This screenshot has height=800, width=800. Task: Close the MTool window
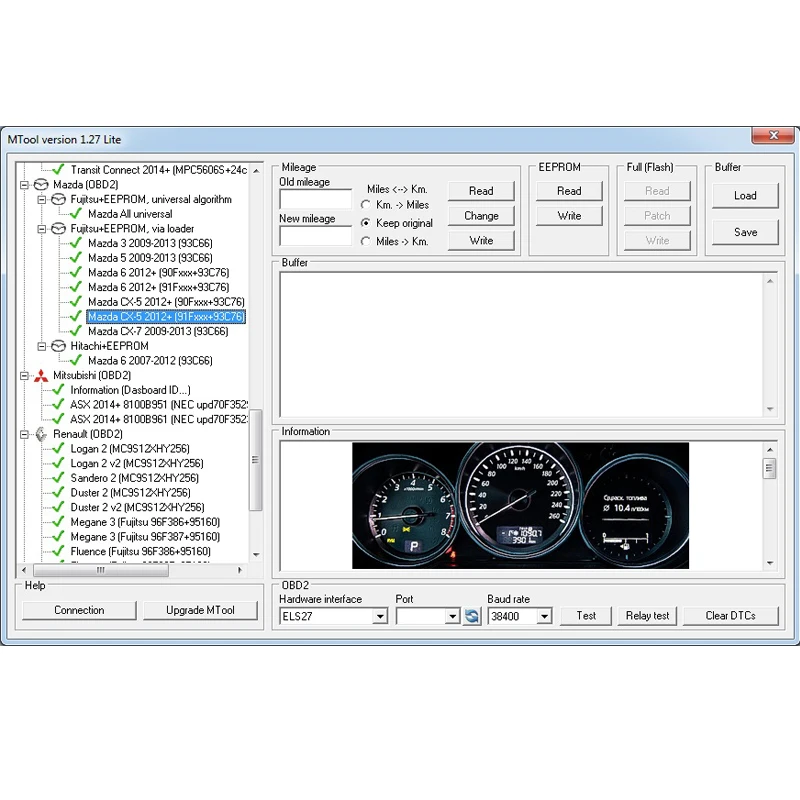[x=773, y=135]
